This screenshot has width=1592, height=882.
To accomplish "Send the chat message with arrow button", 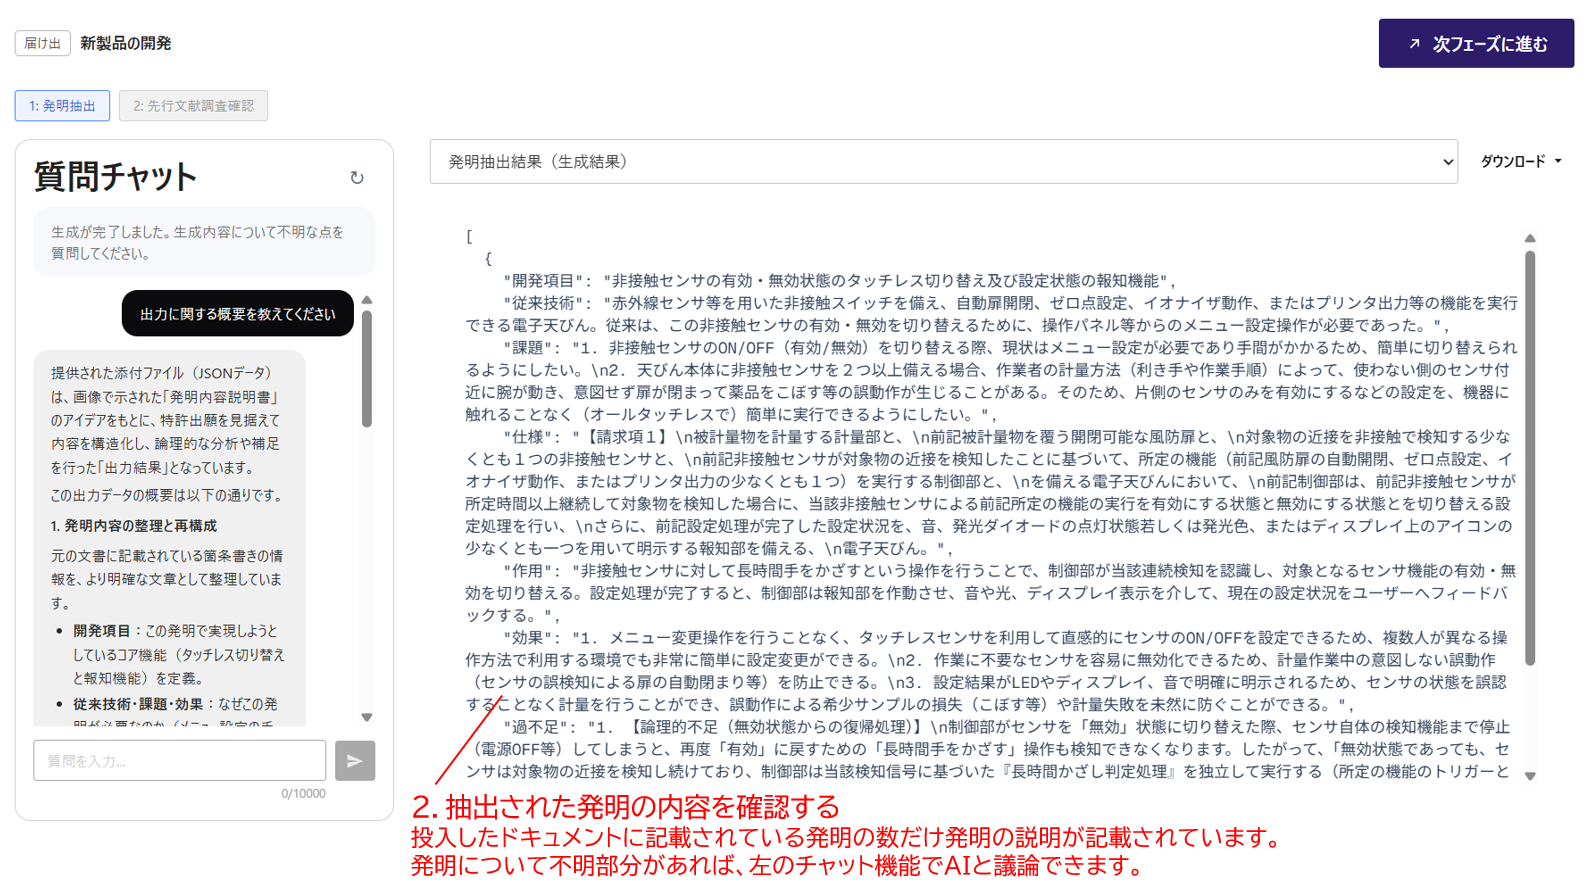I will [x=355, y=761].
